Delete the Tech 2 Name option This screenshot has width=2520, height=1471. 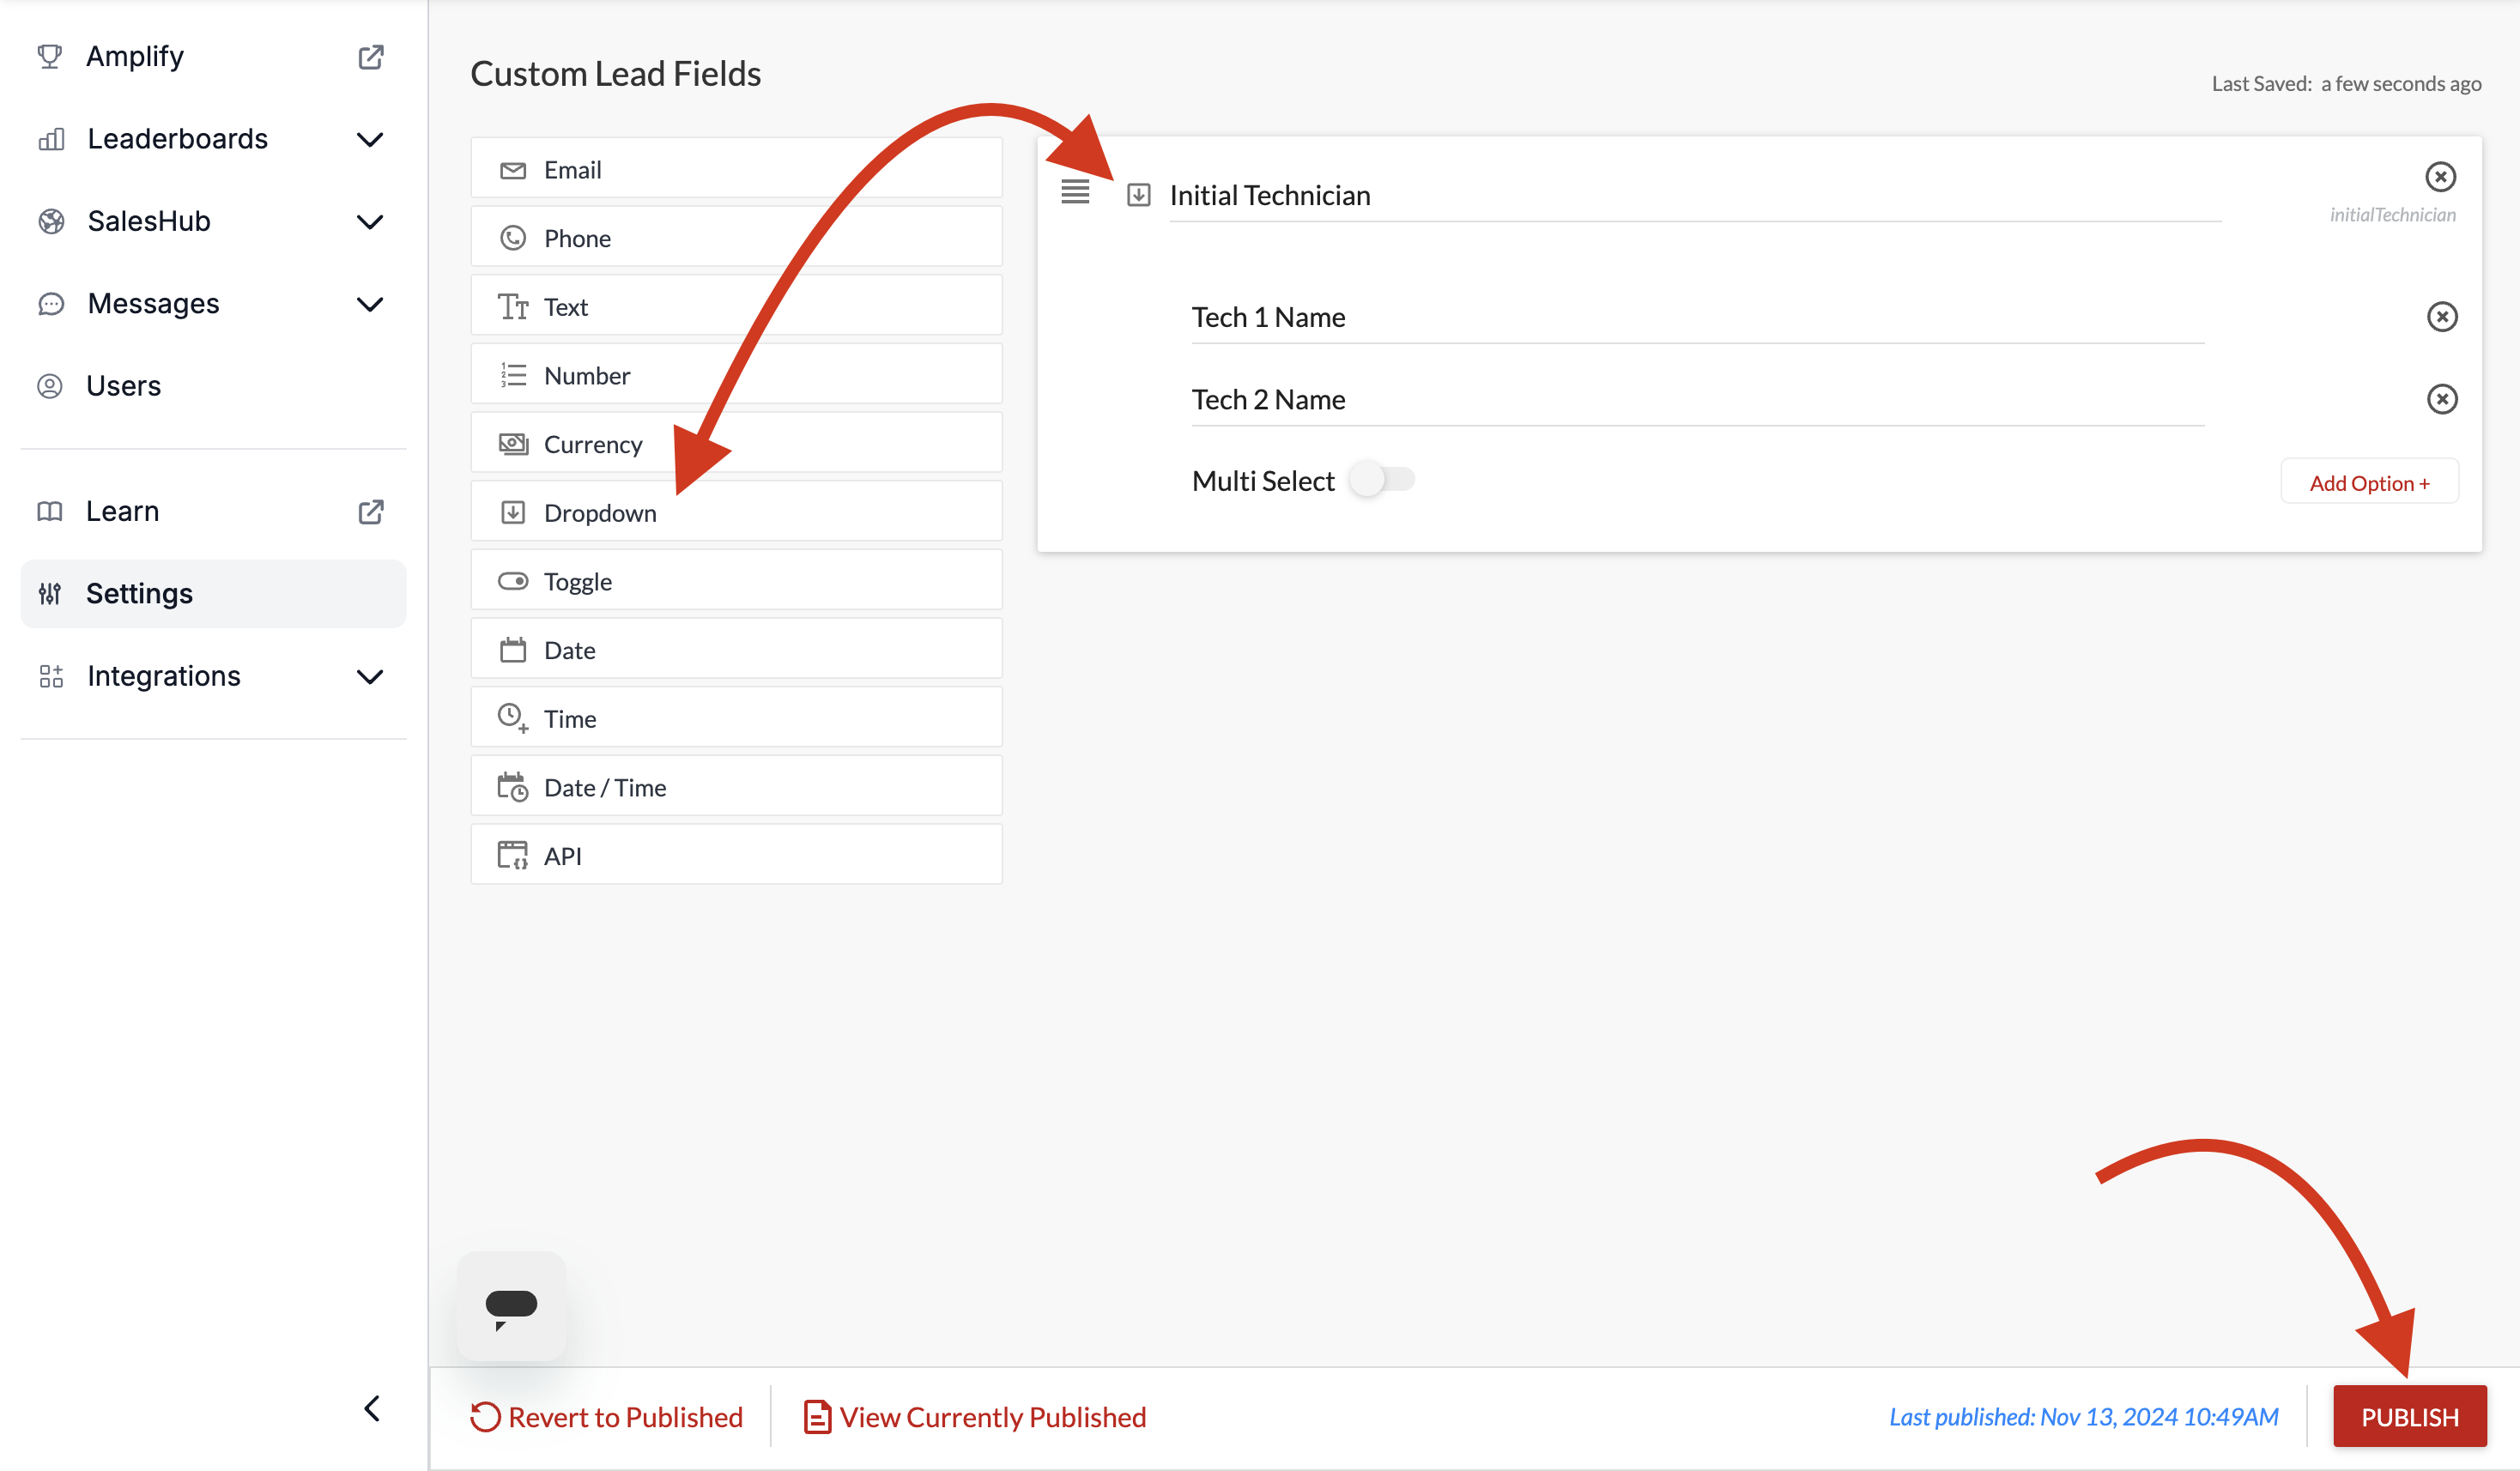click(2442, 399)
